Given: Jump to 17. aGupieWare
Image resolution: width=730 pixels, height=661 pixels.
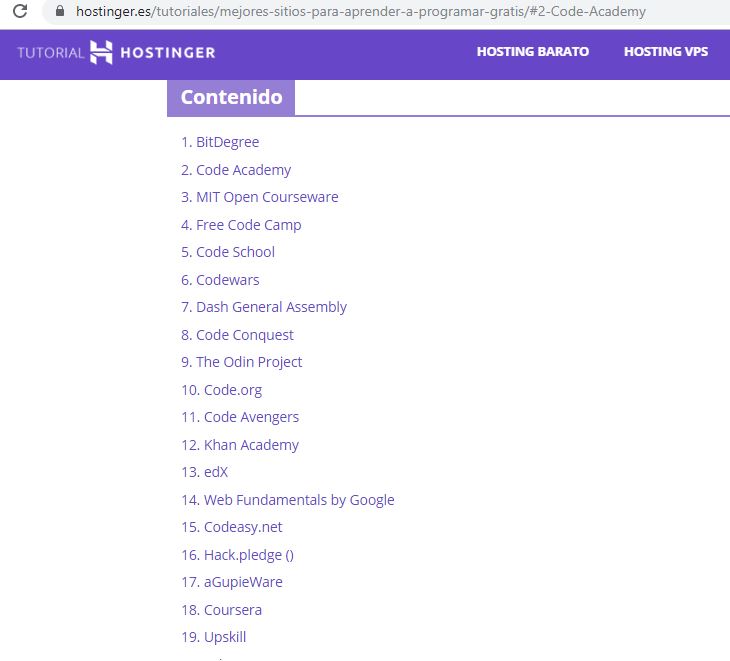Looking at the screenshot, I should coord(231,582).
